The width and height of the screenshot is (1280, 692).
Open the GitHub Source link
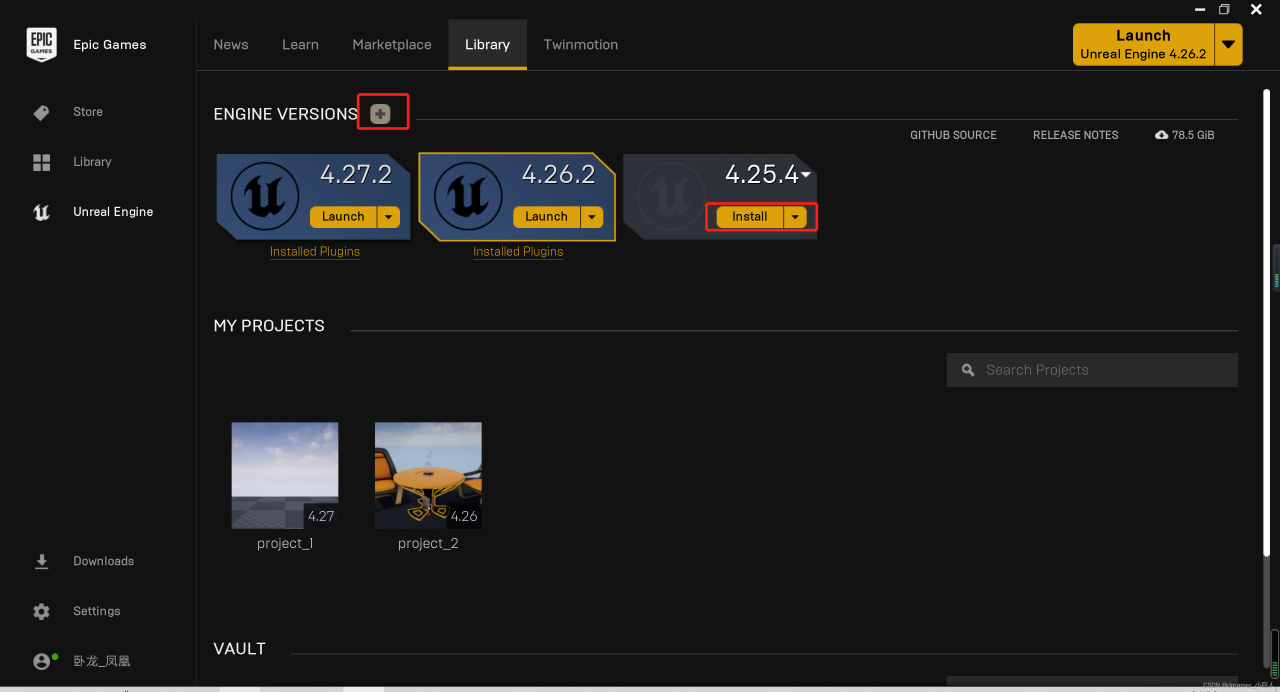click(x=953, y=135)
